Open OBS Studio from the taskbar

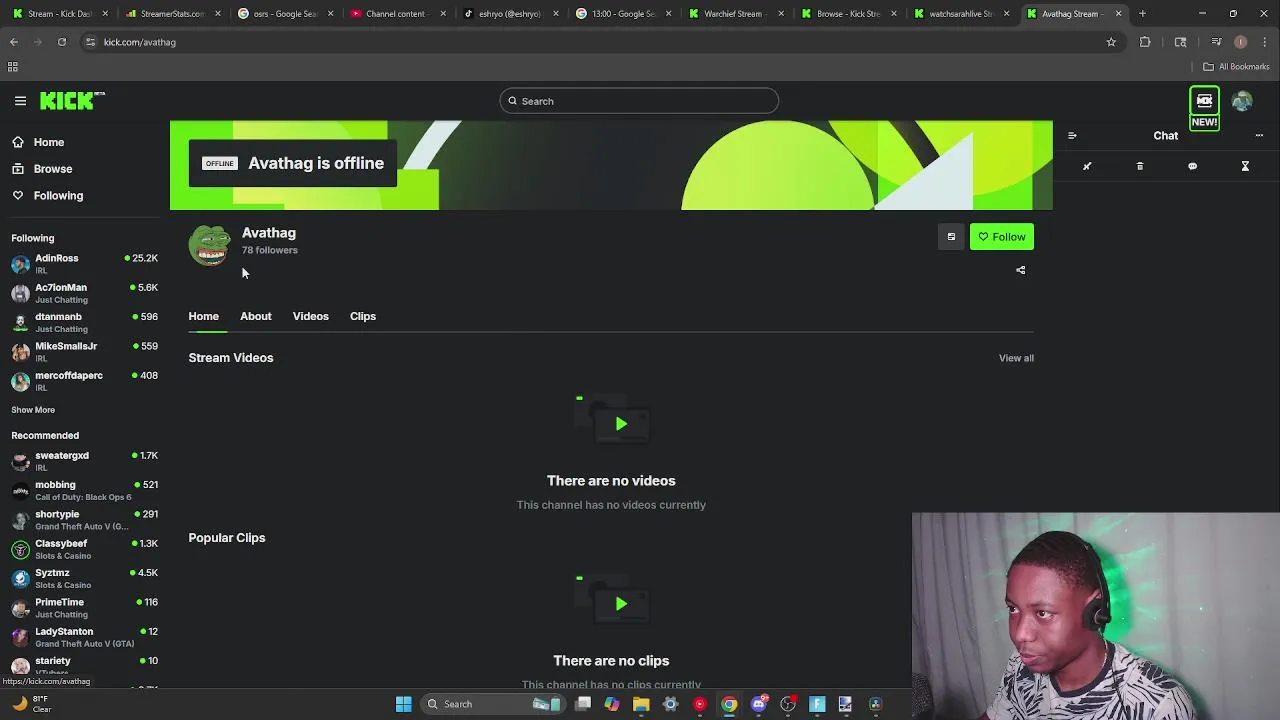tap(787, 704)
